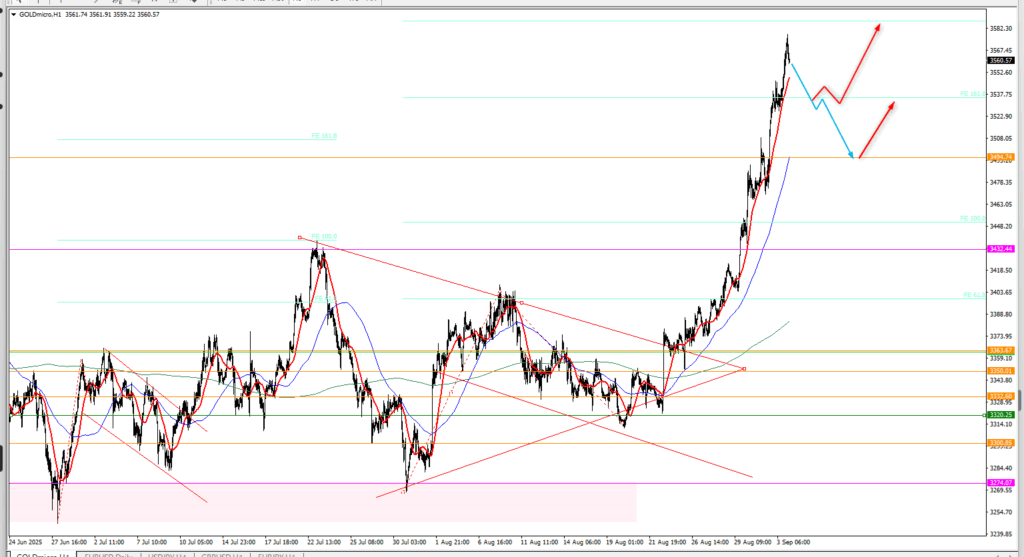Image resolution: width=1024 pixels, height=557 pixels.
Task: Click the topmost red upward arrow head
Action: click(878, 27)
